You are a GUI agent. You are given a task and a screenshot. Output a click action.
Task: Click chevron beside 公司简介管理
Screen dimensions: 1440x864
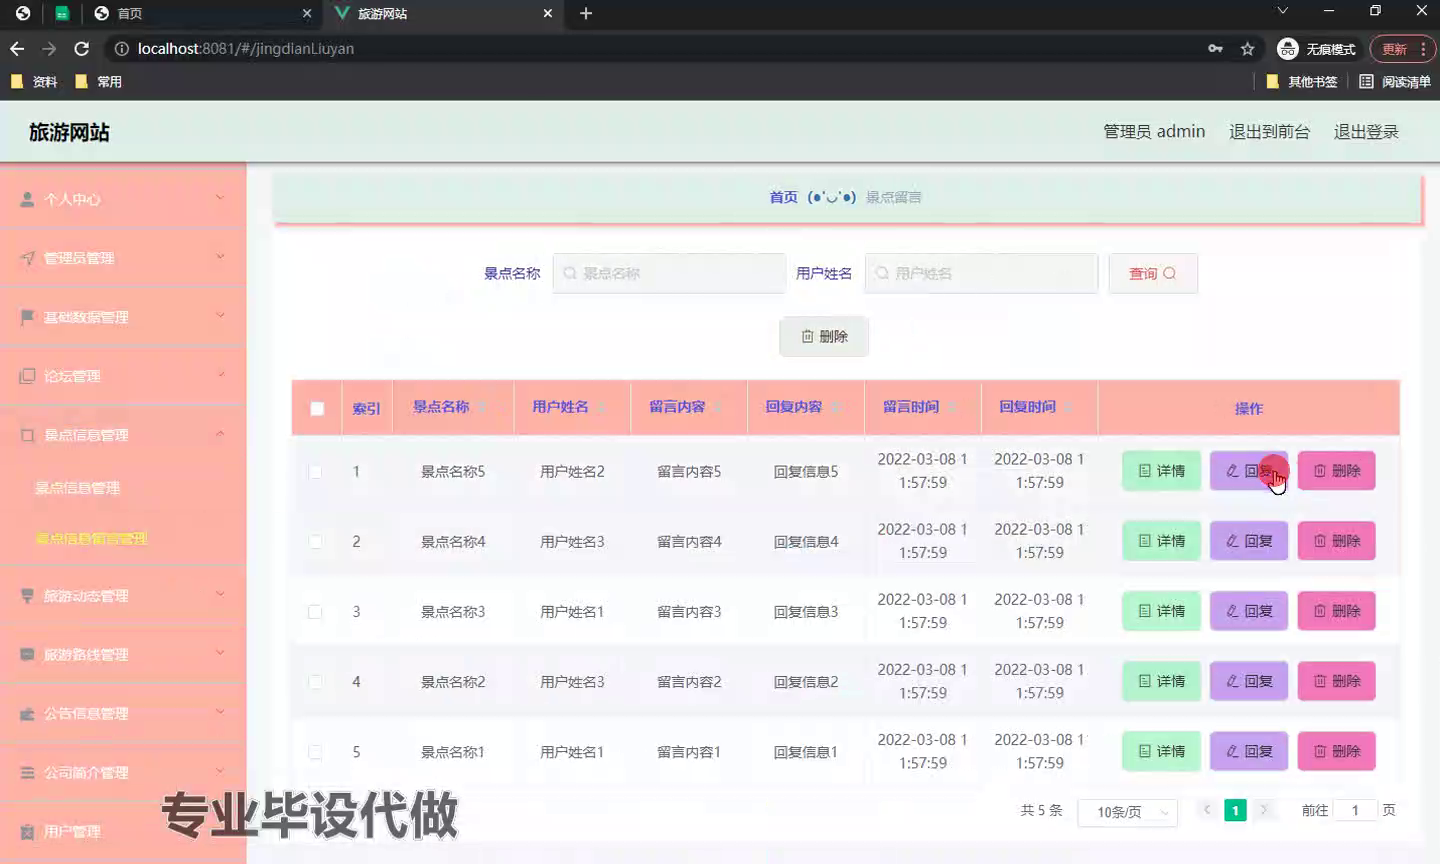(220, 771)
